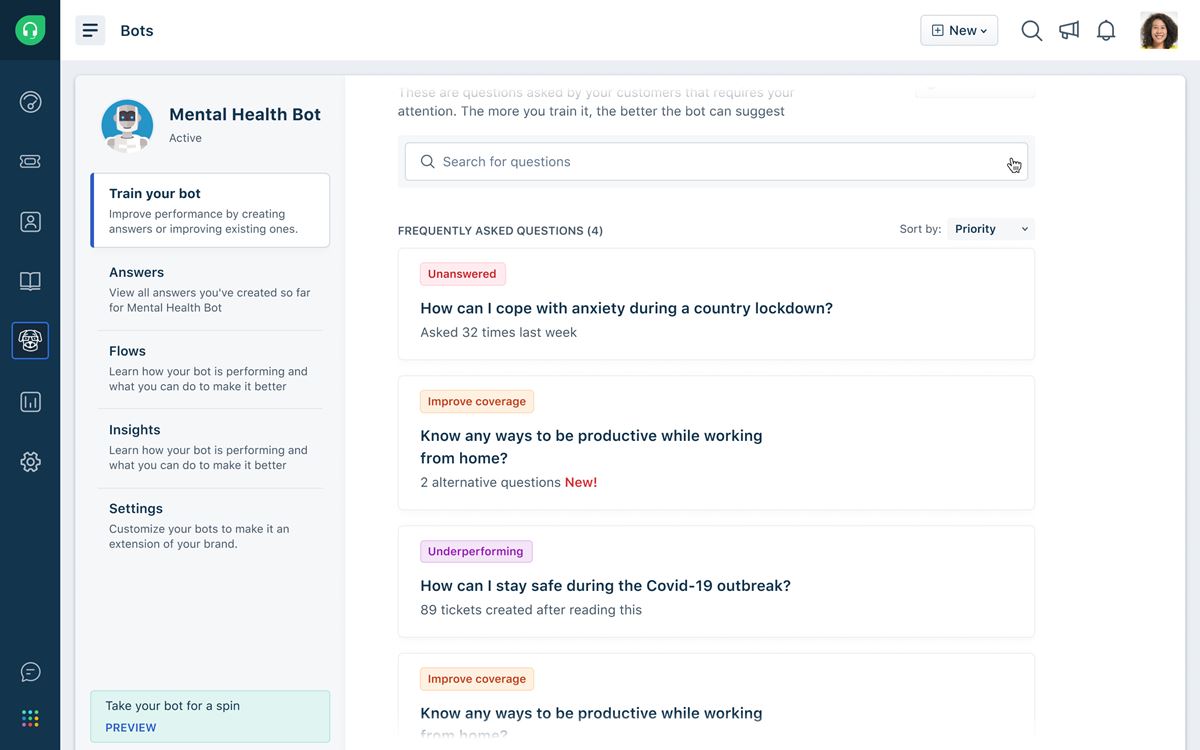1200x750 pixels.
Task: Open the anxiety during lockdown question
Action: [626, 308]
